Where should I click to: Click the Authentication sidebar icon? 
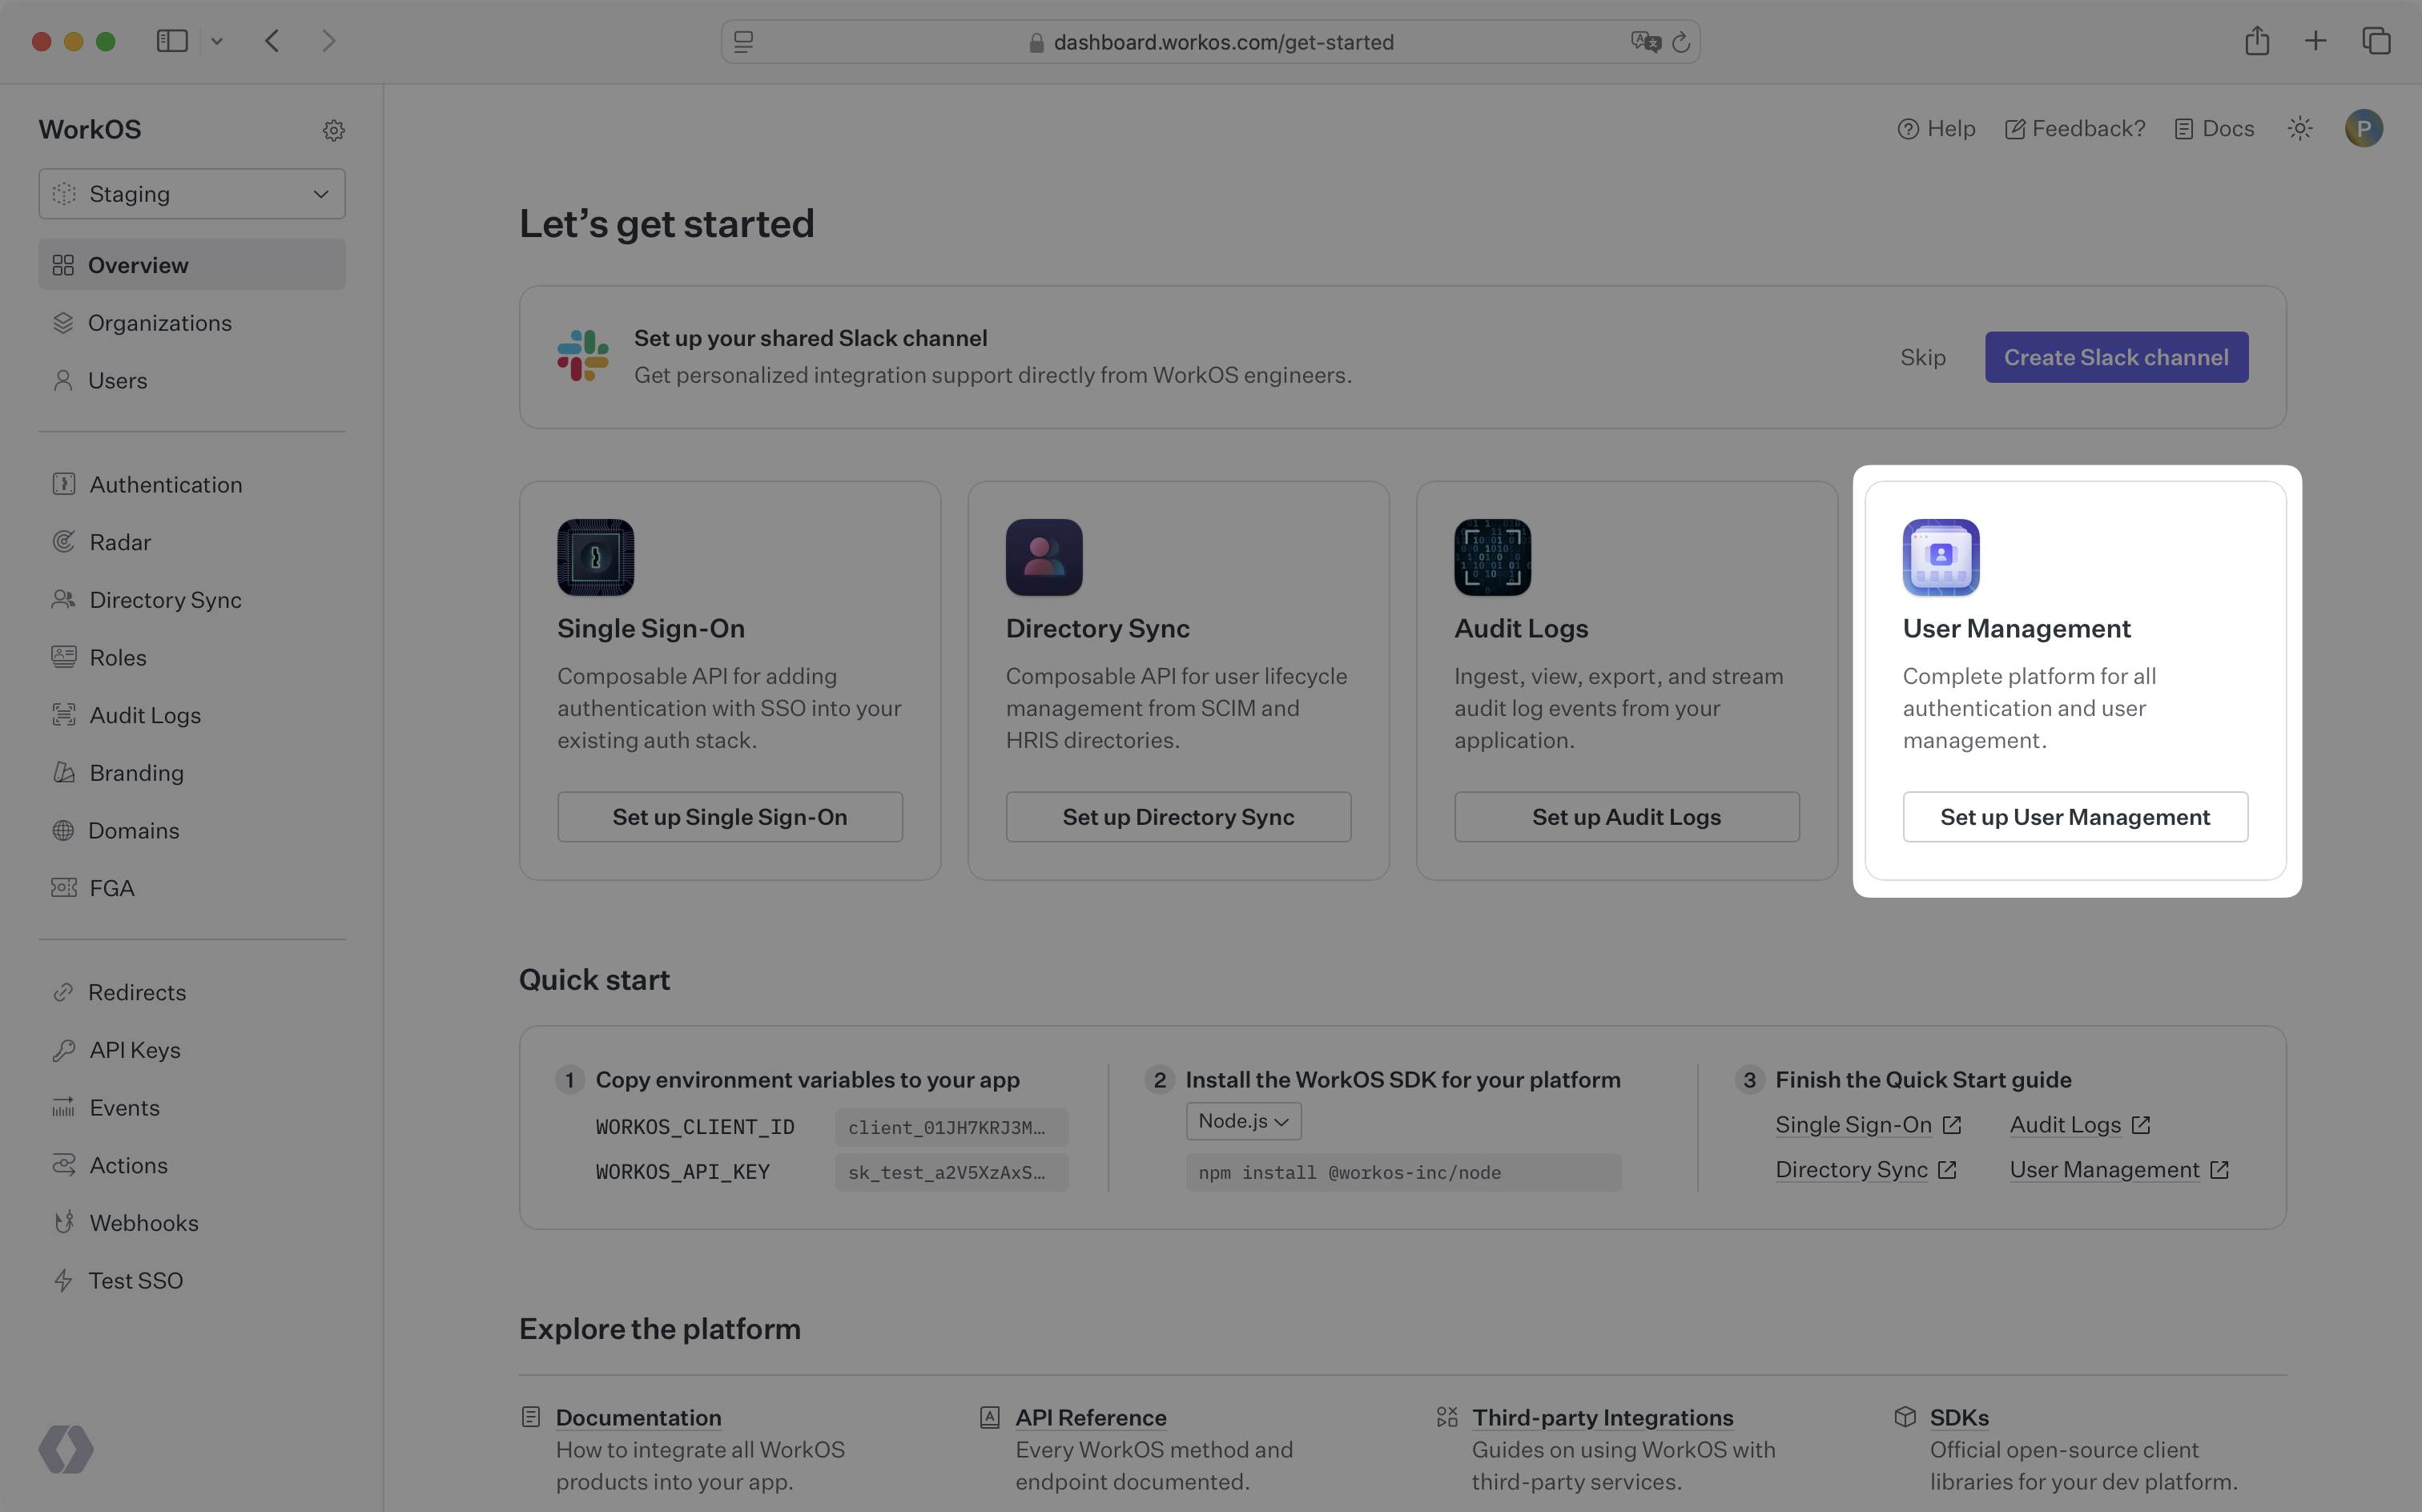(61, 485)
